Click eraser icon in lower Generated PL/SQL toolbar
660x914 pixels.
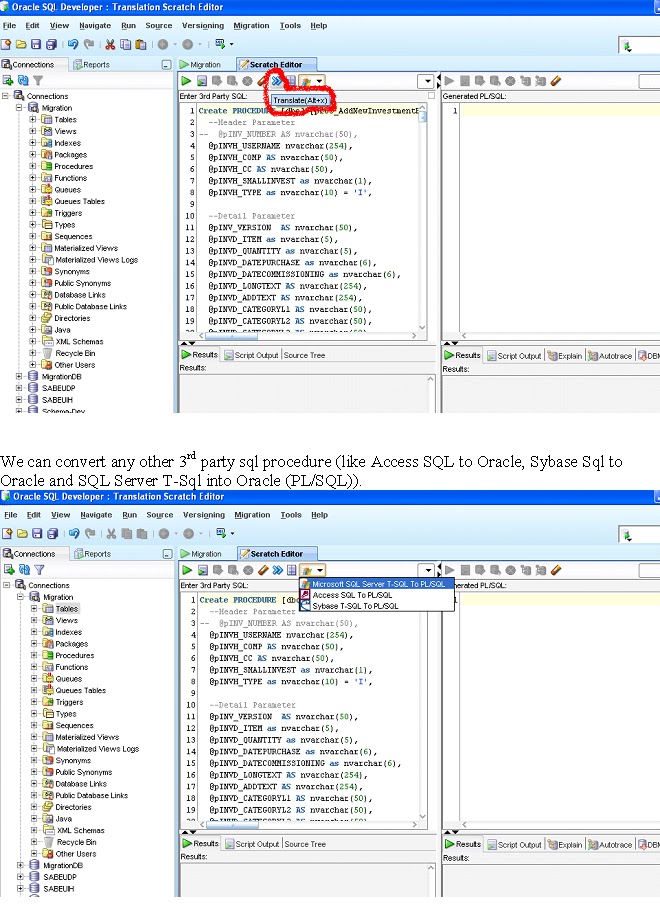coord(556,570)
